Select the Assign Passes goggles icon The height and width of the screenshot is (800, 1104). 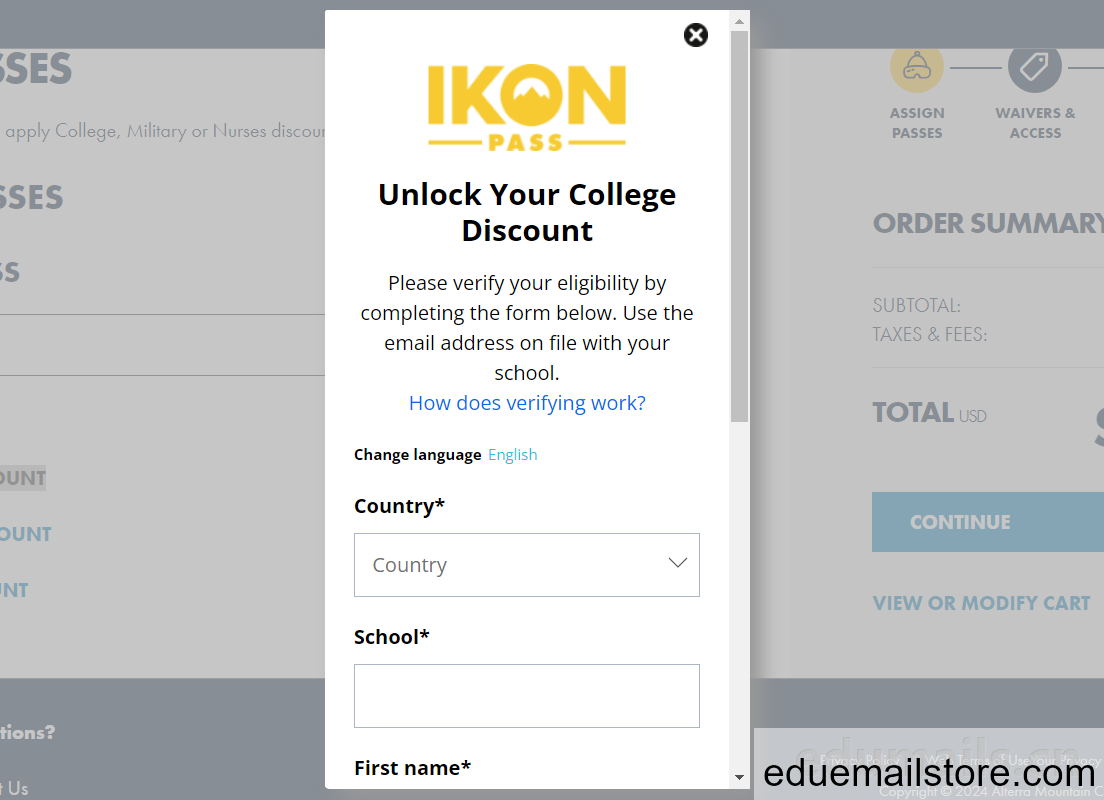coord(917,67)
